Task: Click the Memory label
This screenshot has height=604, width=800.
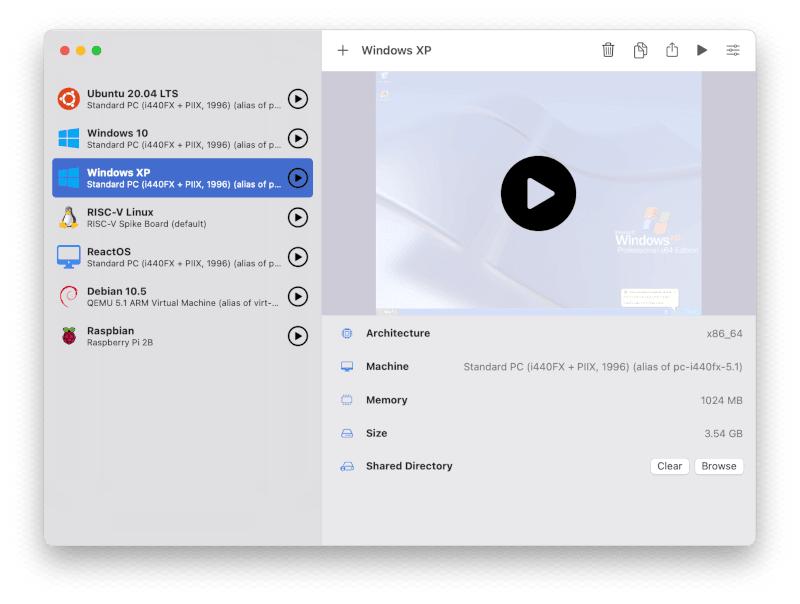Action: 387,400
